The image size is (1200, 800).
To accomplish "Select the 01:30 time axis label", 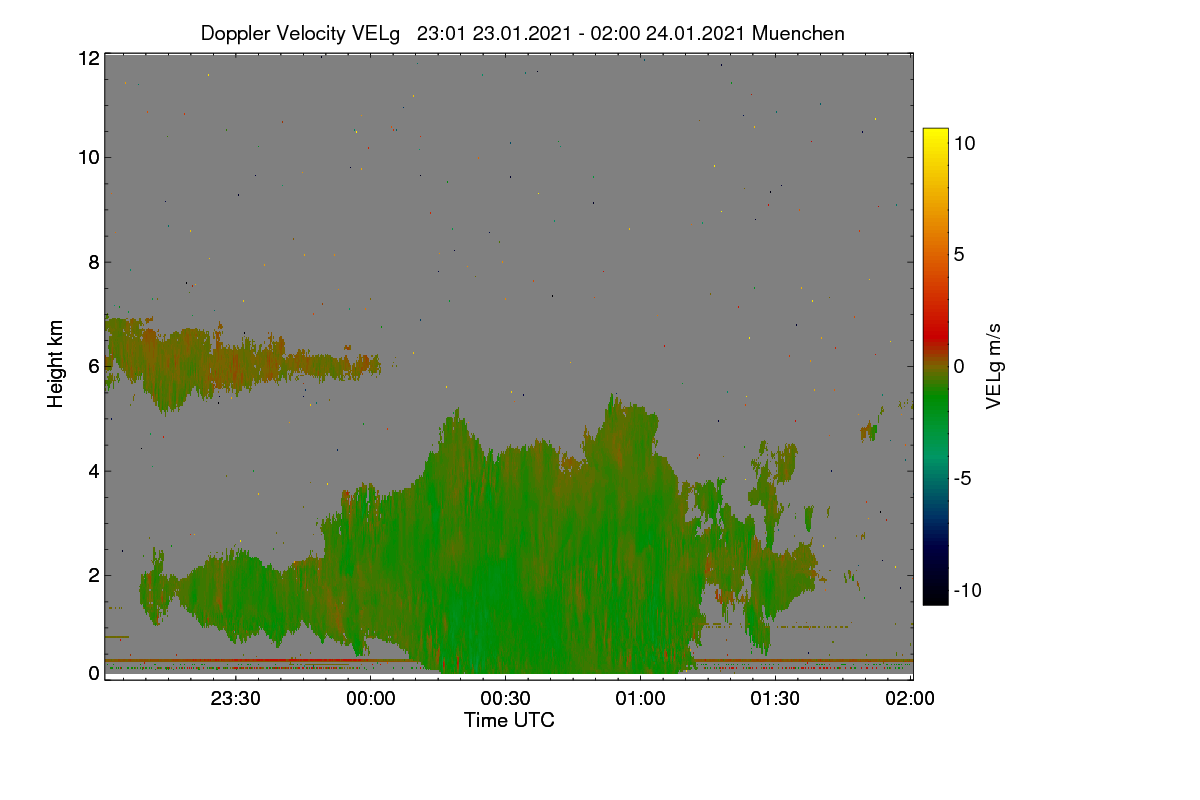I will click(775, 699).
